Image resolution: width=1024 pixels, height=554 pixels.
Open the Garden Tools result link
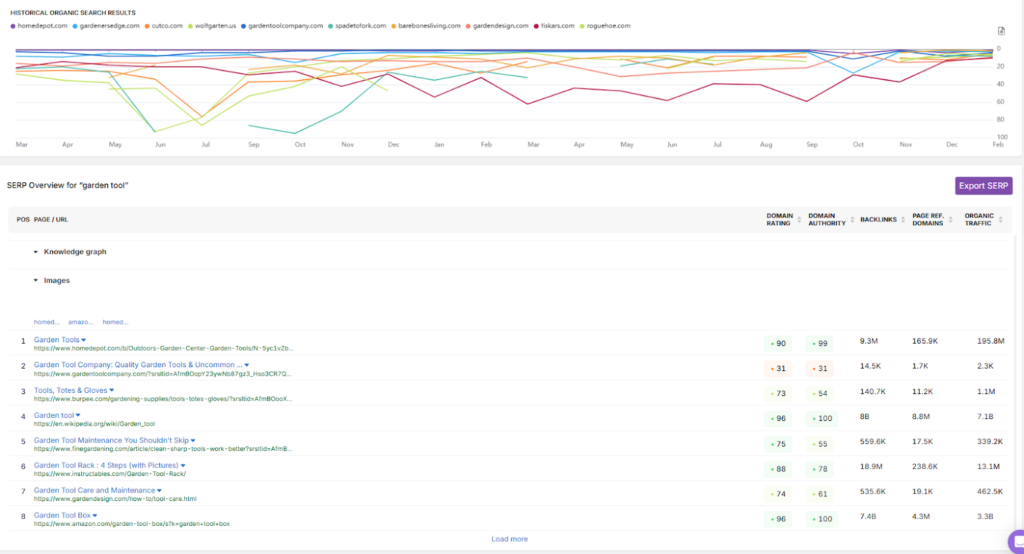pyautogui.click(x=56, y=340)
